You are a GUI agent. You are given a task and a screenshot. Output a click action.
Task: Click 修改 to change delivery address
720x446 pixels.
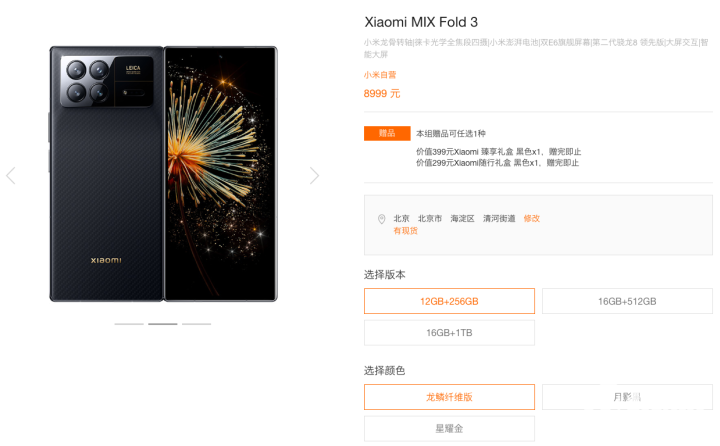click(x=532, y=219)
